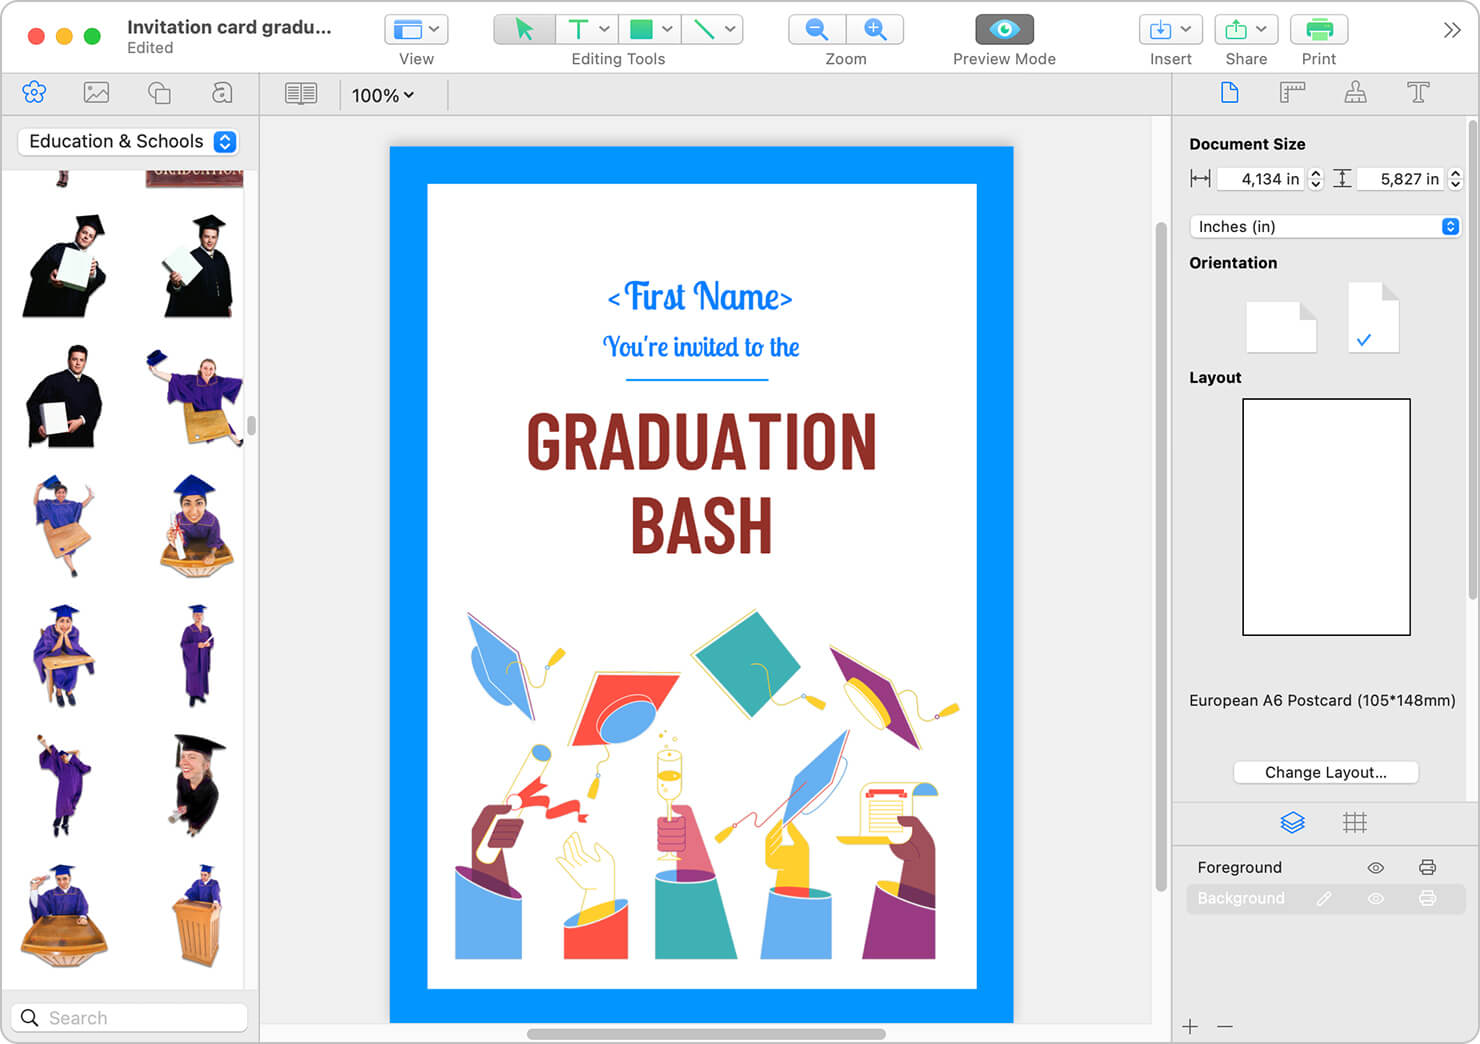1480x1044 pixels.
Task: Click the Print toolbar icon
Action: (1319, 29)
